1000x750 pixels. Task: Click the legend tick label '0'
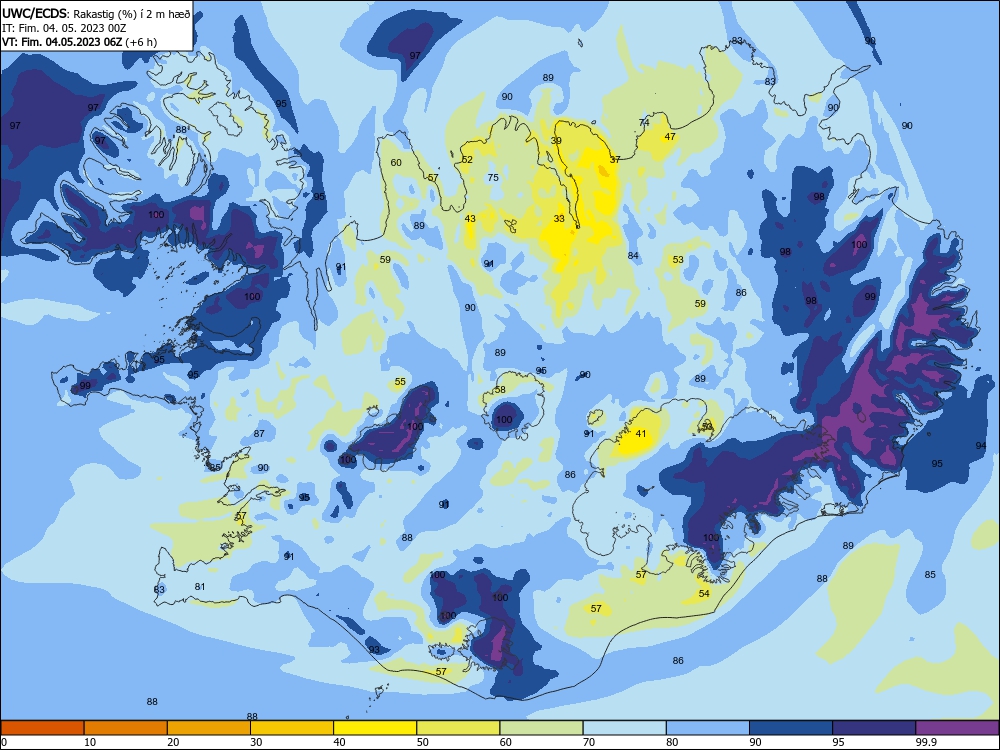coord(4,742)
